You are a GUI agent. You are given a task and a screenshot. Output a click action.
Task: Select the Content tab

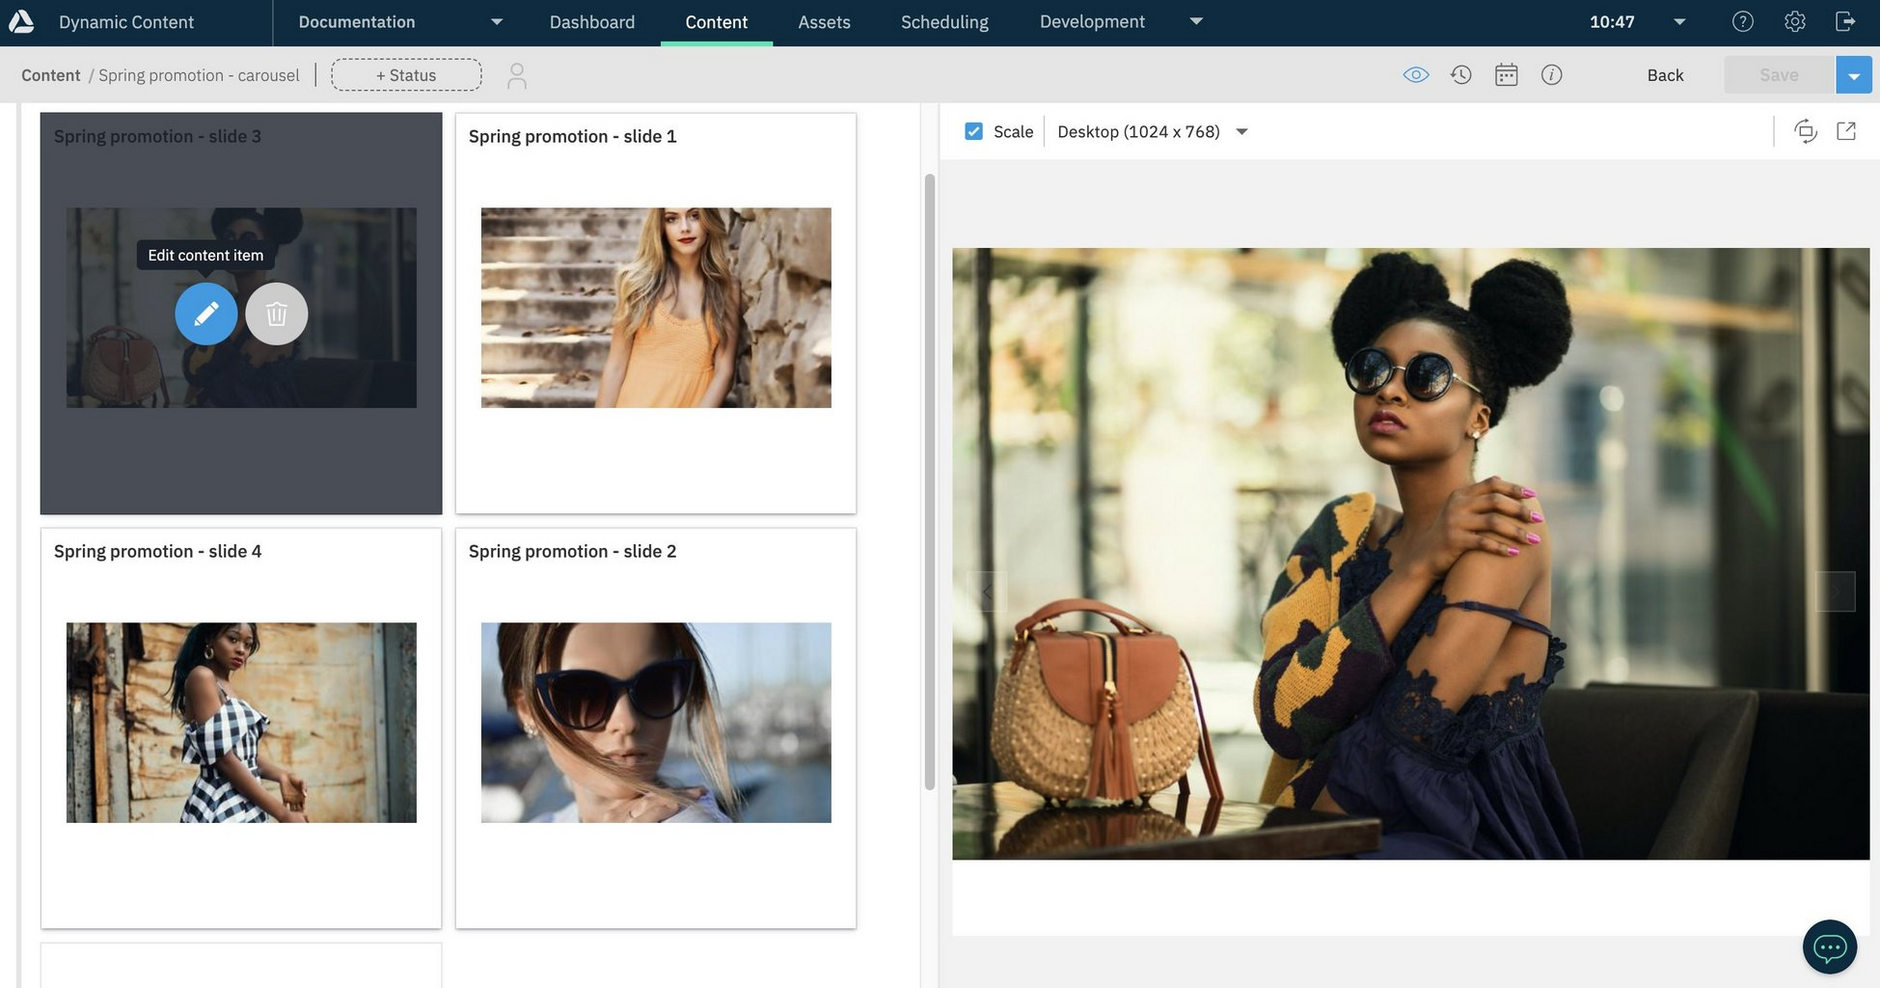pos(716,22)
